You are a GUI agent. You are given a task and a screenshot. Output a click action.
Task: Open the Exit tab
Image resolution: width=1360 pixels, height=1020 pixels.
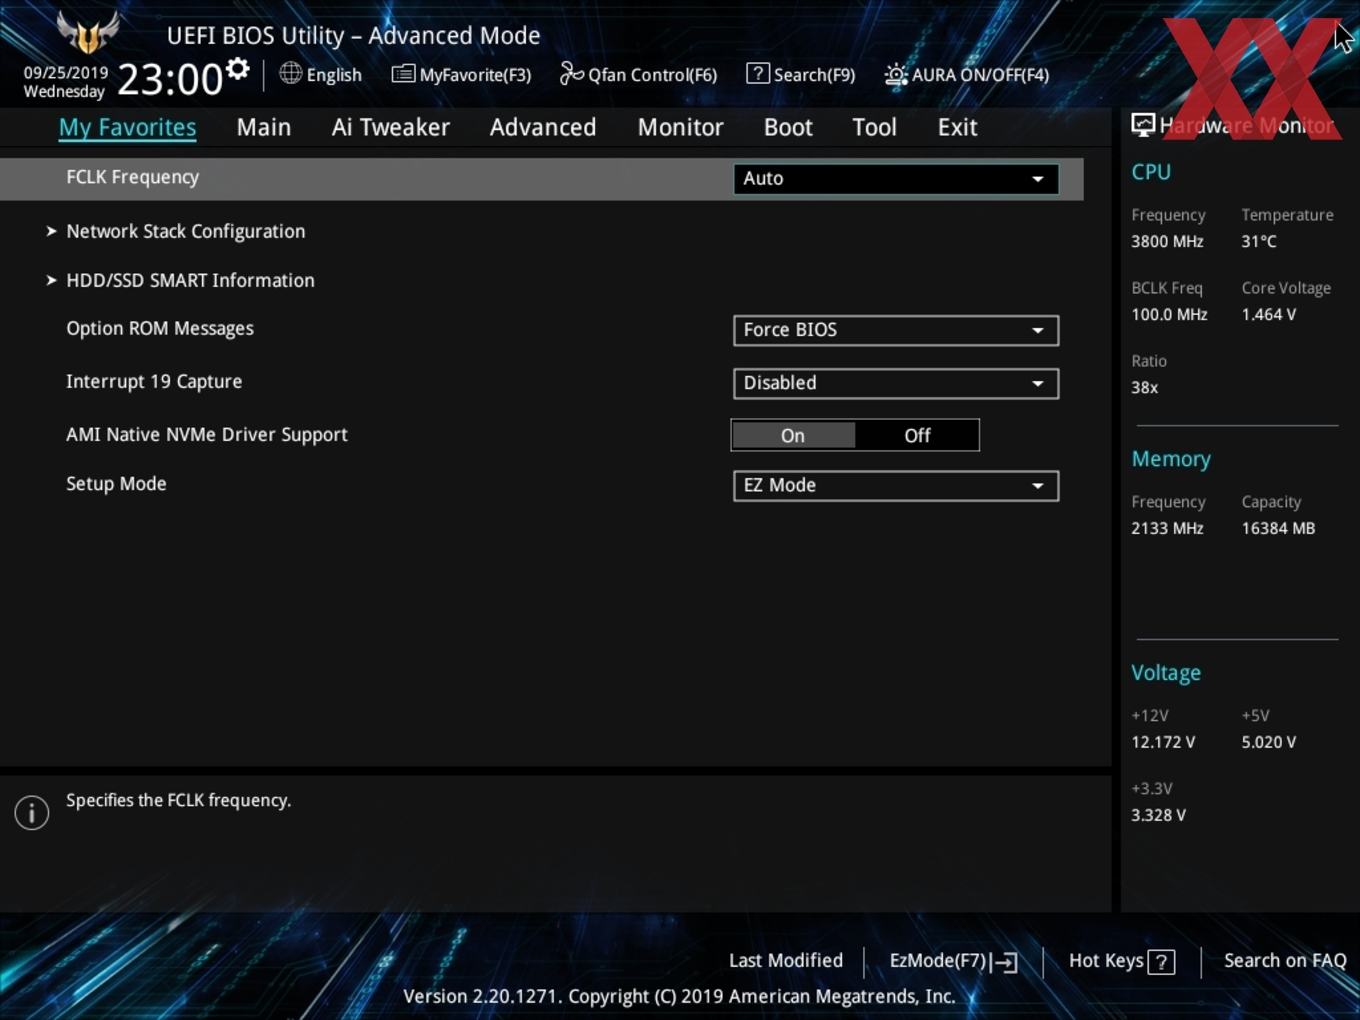coord(957,127)
